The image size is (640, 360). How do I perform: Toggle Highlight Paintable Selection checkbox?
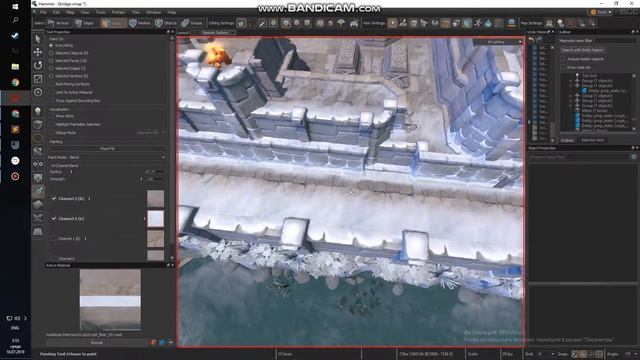(51, 124)
